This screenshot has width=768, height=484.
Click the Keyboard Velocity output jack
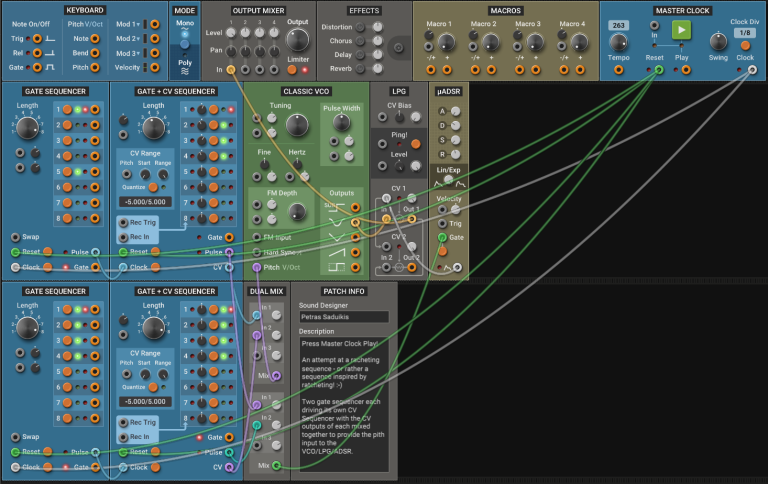(155, 68)
